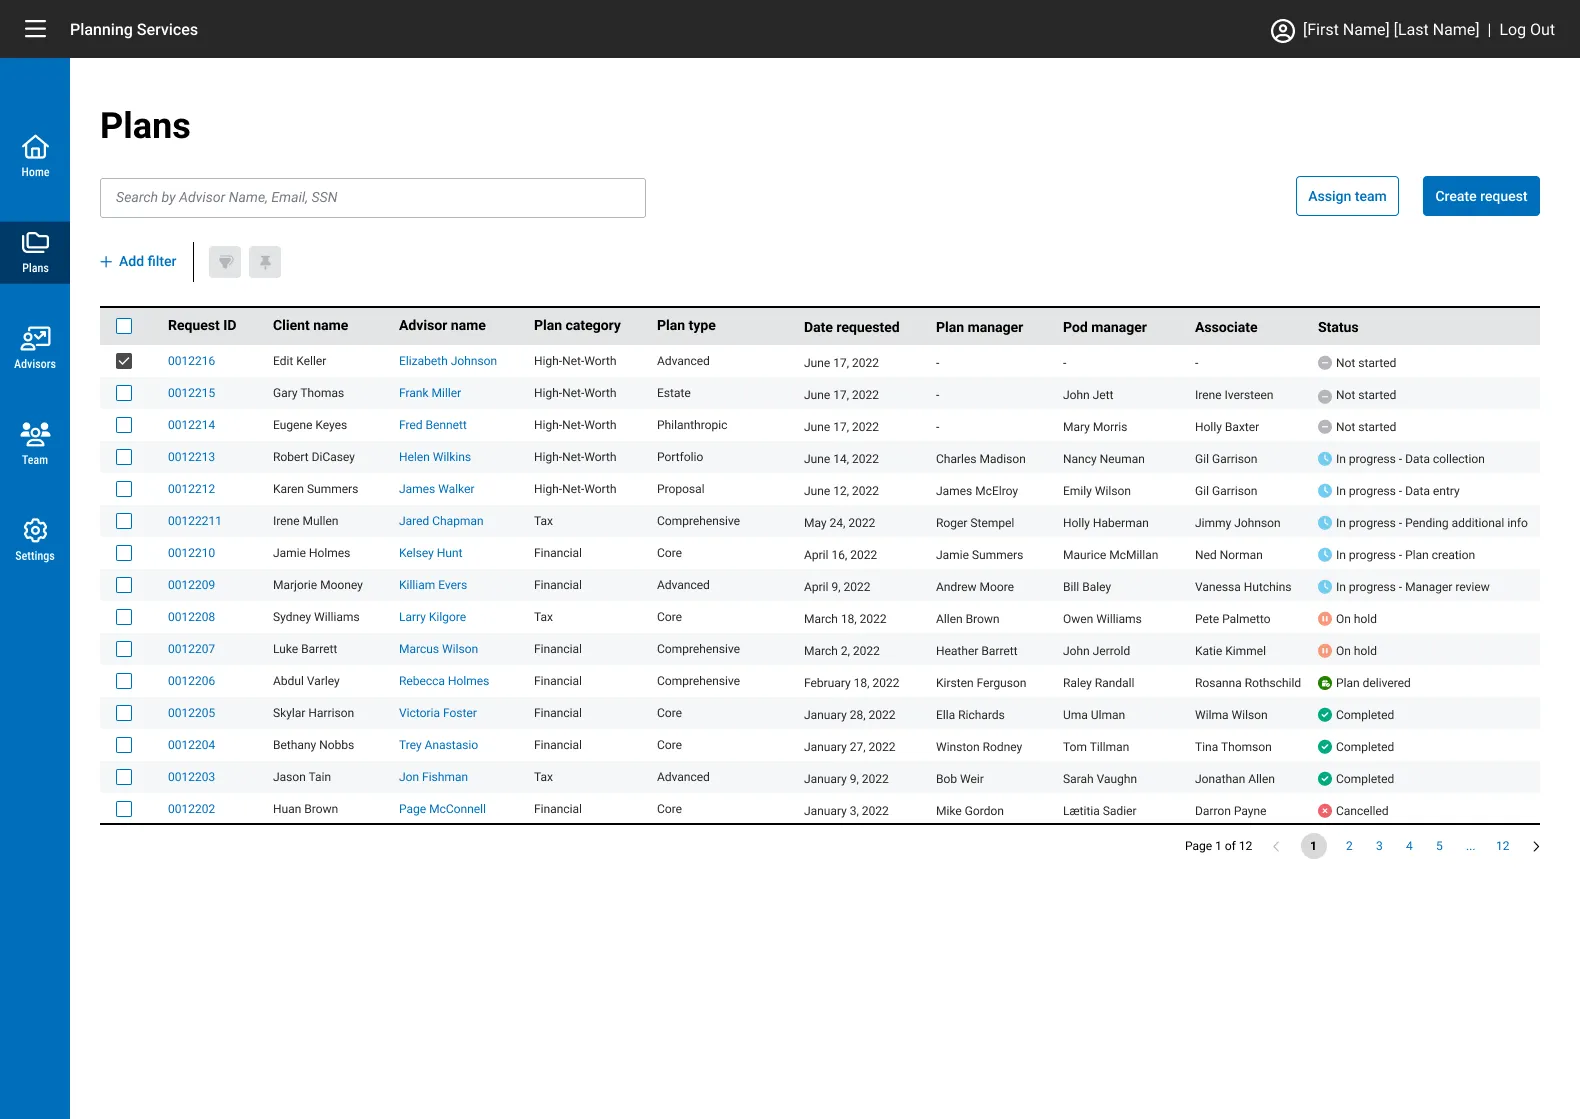Click the Assign team button
The width and height of the screenshot is (1580, 1119).
tap(1347, 196)
